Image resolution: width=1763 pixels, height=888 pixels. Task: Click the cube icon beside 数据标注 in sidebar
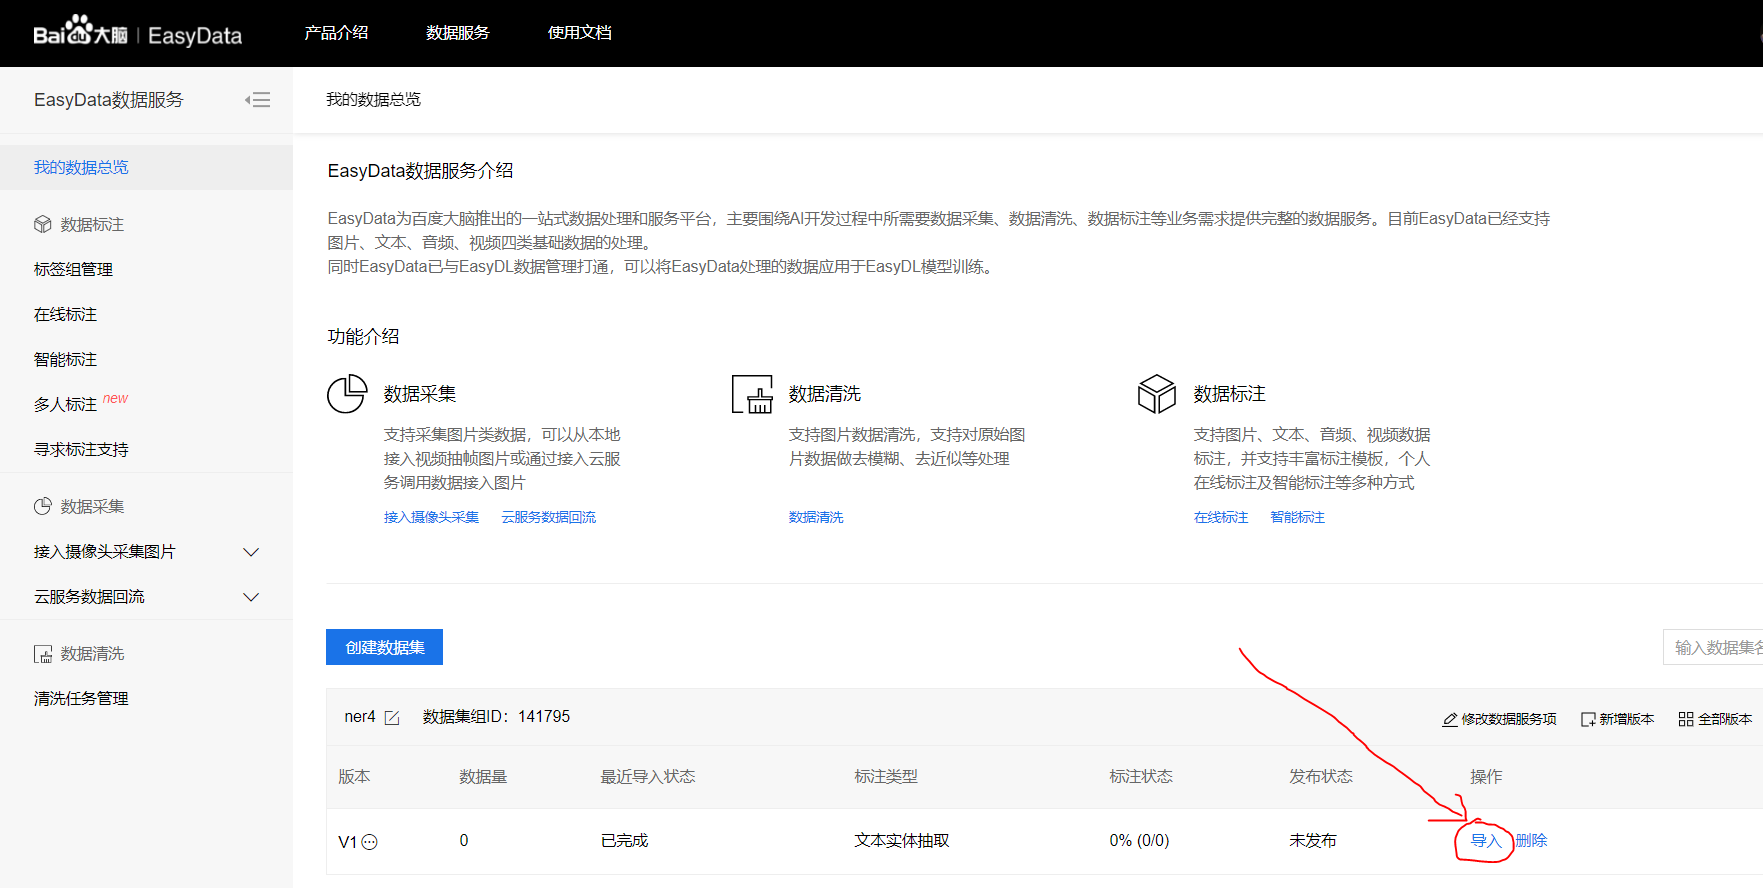pyautogui.click(x=43, y=224)
